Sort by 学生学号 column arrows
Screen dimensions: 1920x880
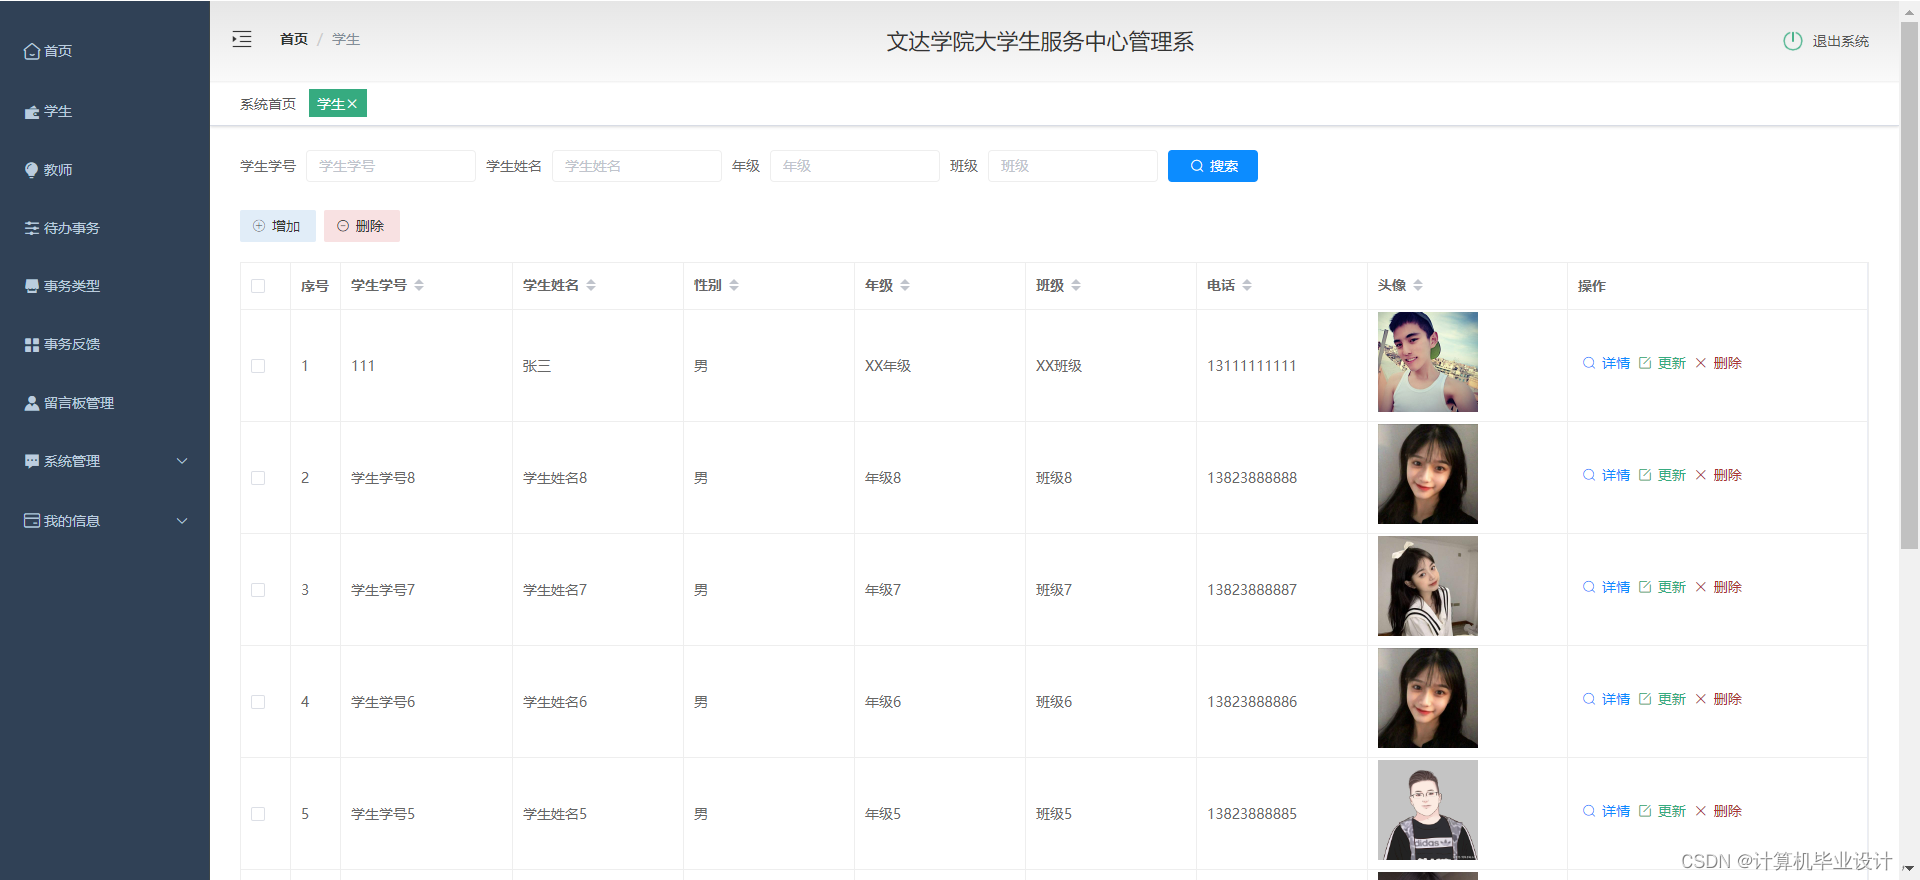pyautogui.click(x=419, y=285)
